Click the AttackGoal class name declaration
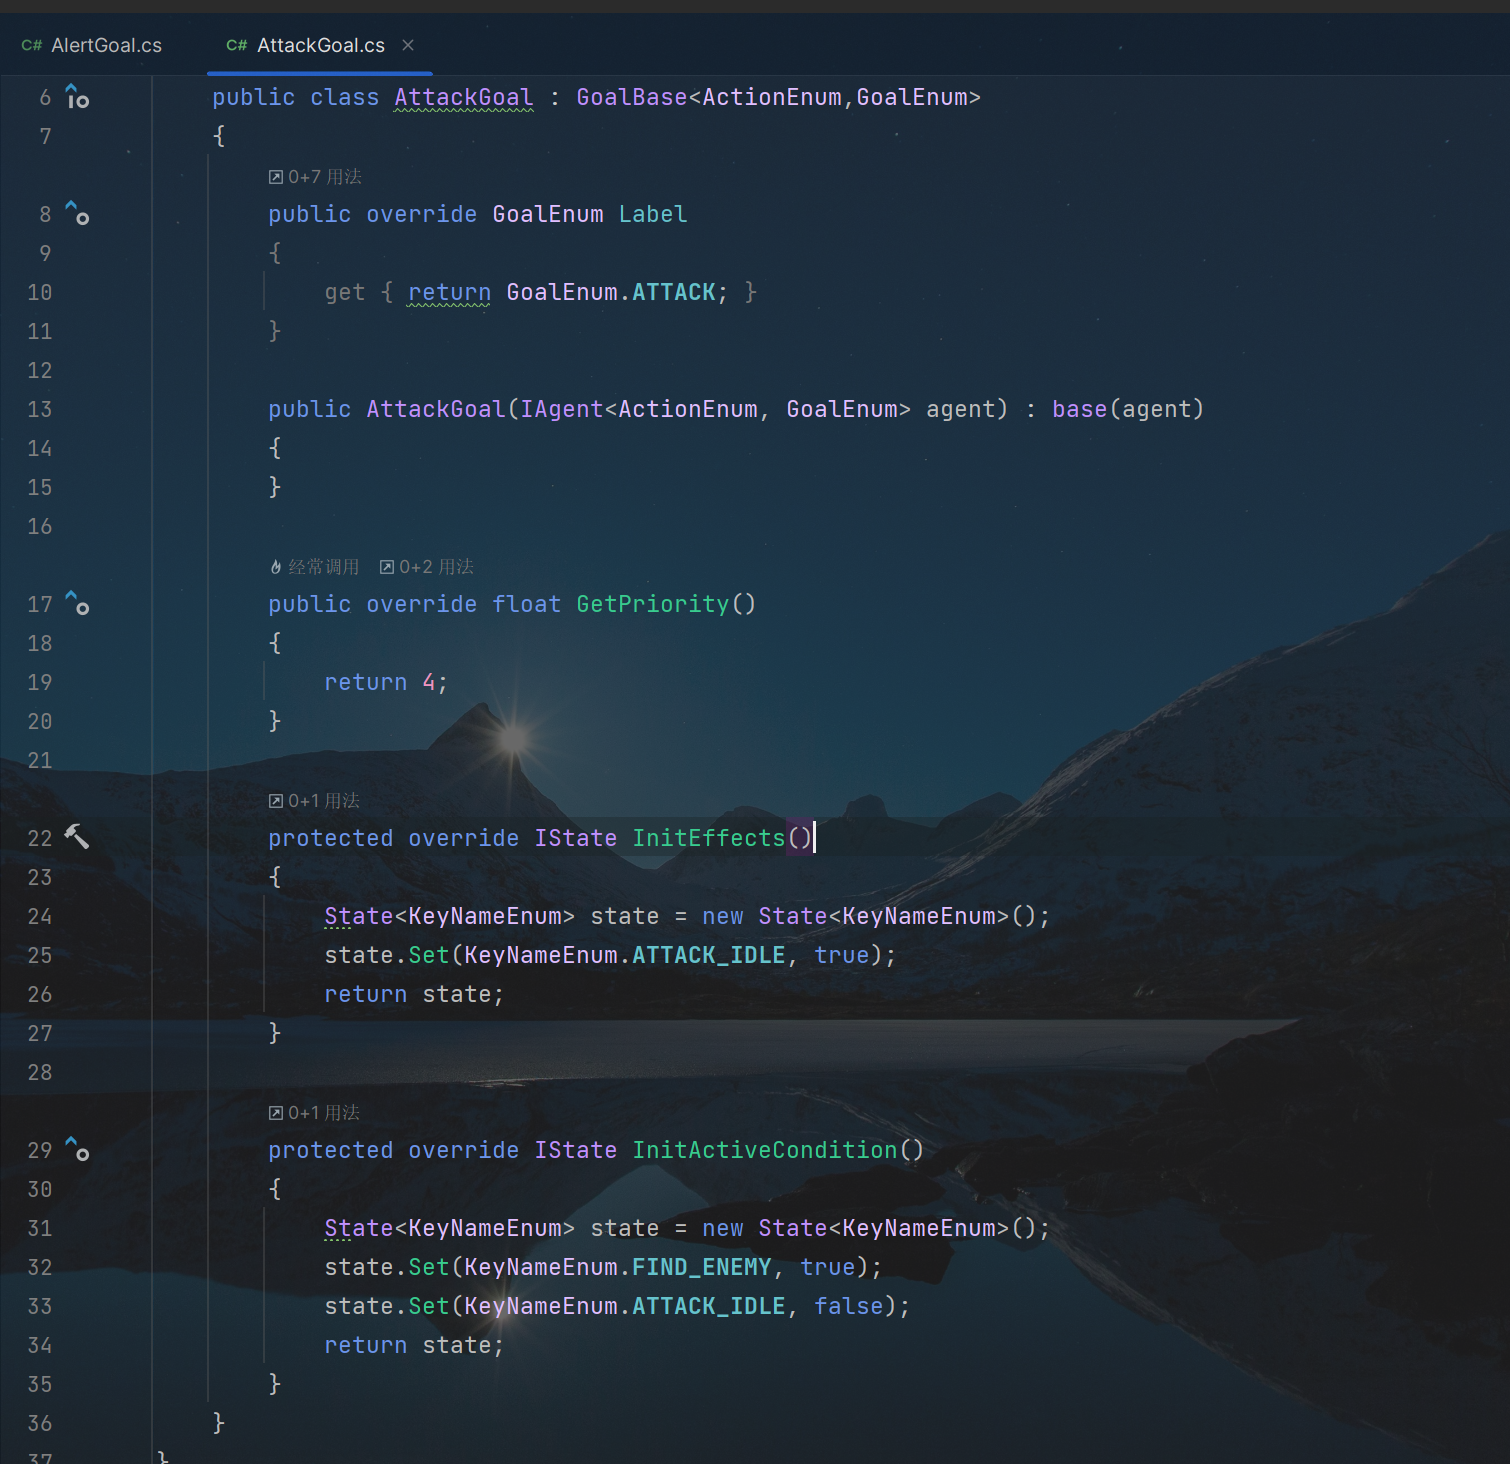The height and width of the screenshot is (1464, 1510). 463,98
